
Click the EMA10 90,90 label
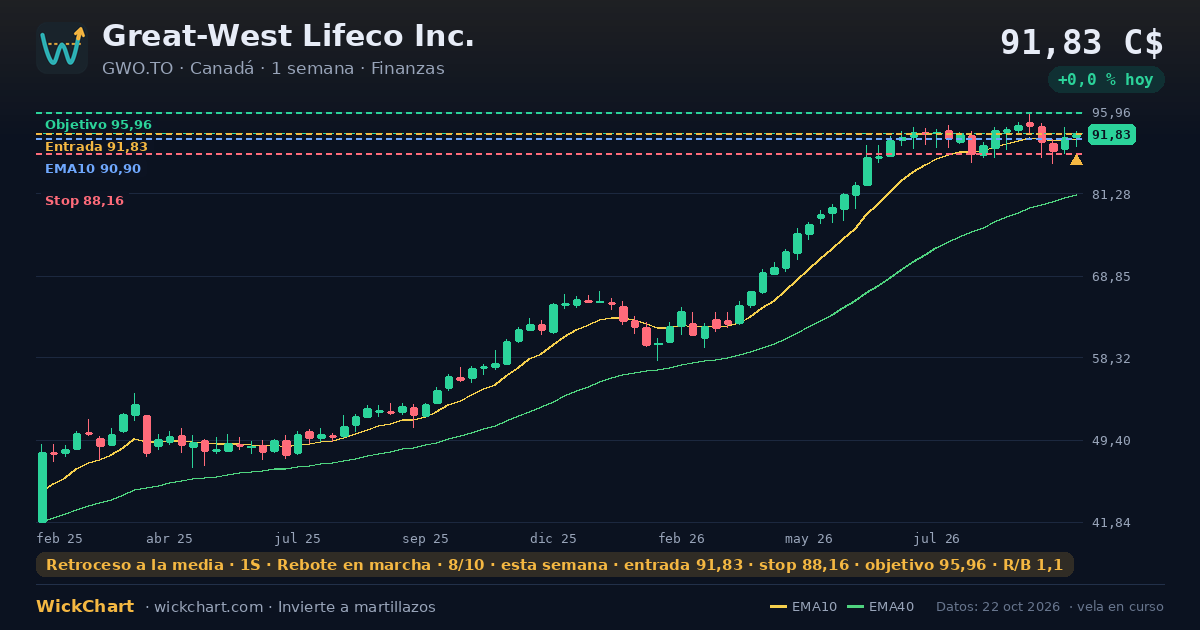[x=93, y=169]
